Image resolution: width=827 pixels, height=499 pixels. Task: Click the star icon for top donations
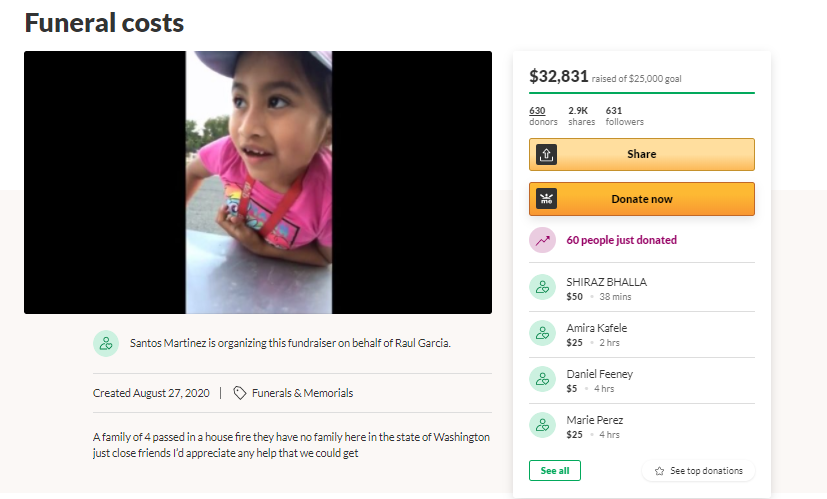659,470
